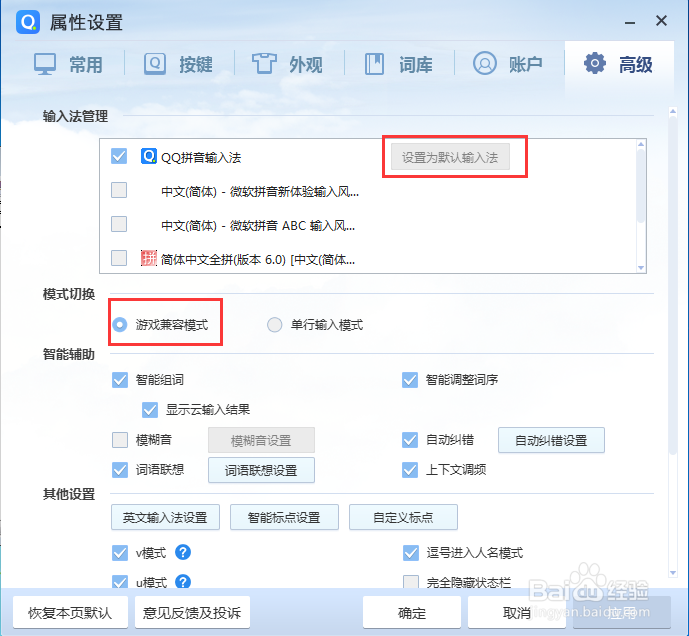This screenshot has height=636, width=689.
Task: Click input method list scroll-down arrow
Action: [641, 268]
